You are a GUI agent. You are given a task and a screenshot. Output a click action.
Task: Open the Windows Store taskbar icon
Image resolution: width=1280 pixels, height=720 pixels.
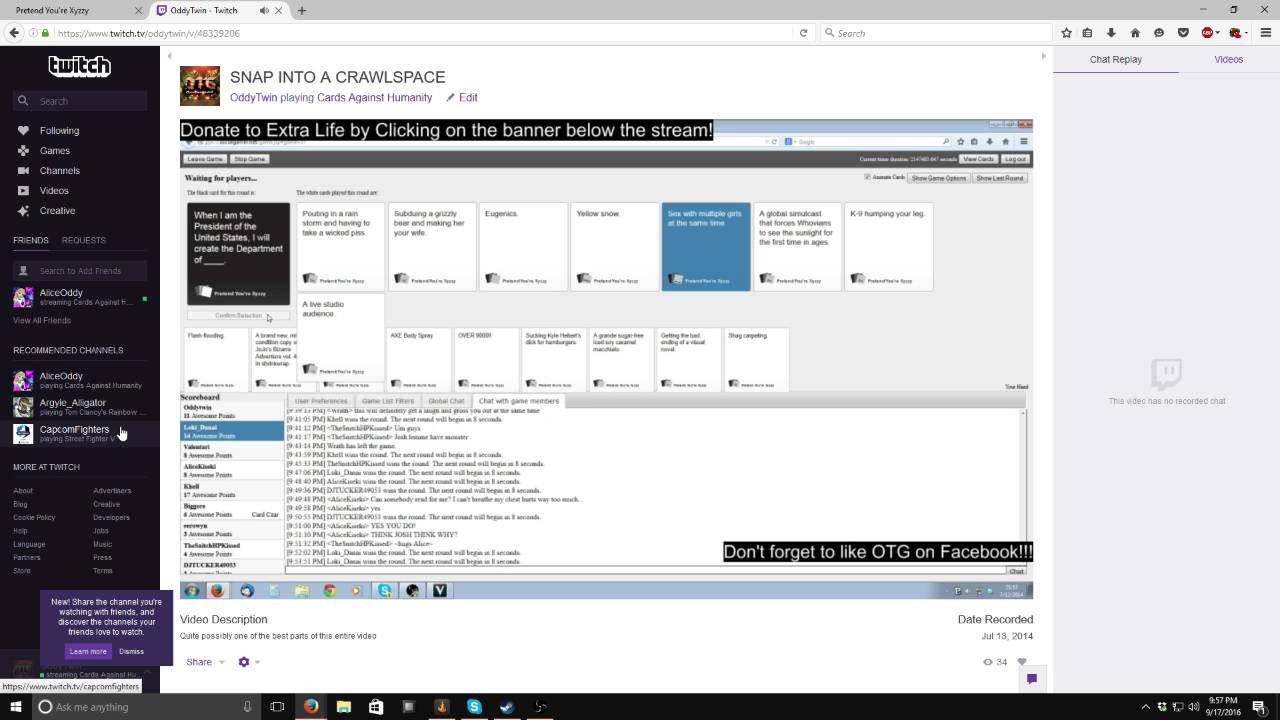(376, 707)
